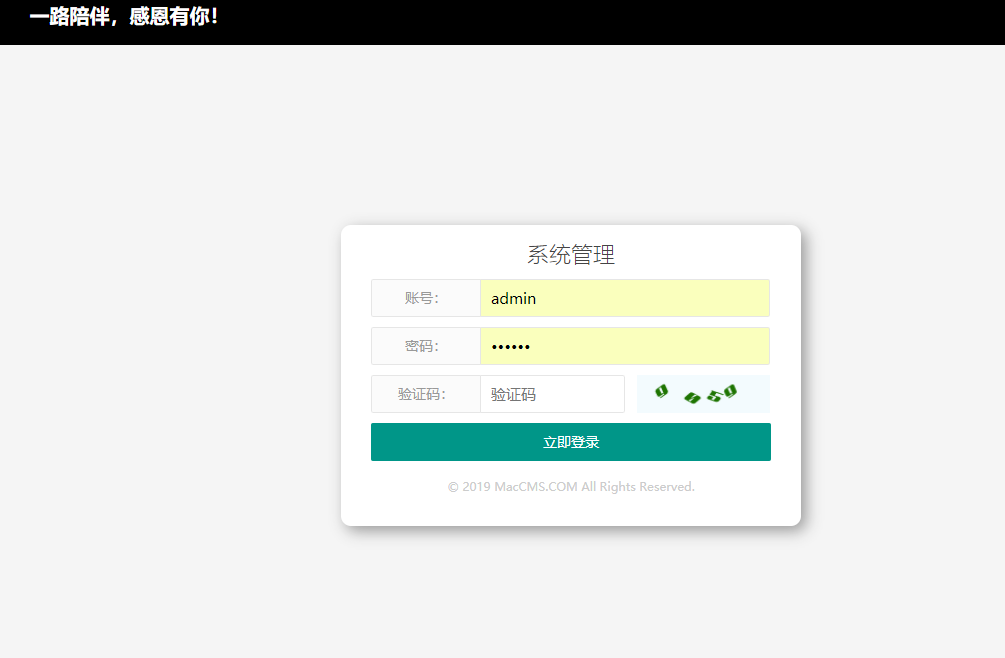This screenshot has height=658, width=1005.
Task: Refresh the green captcha image
Action: coord(703,393)
